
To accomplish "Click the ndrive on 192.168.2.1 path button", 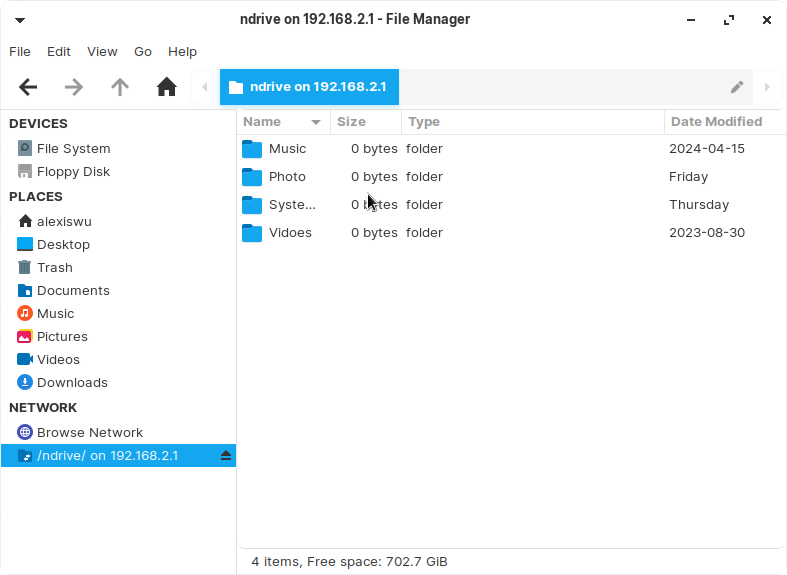I will (x=309, y=87).
